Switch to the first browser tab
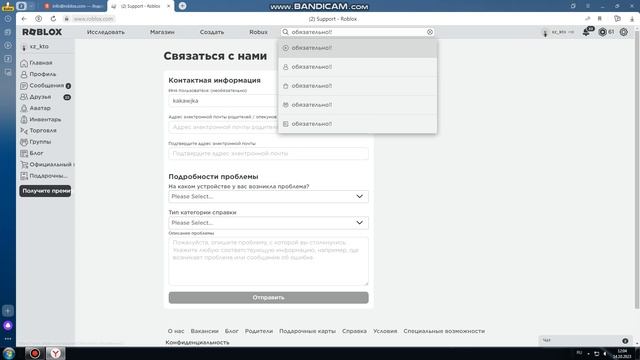This screenshot has height=360, width=640. (x=73, y=6)
